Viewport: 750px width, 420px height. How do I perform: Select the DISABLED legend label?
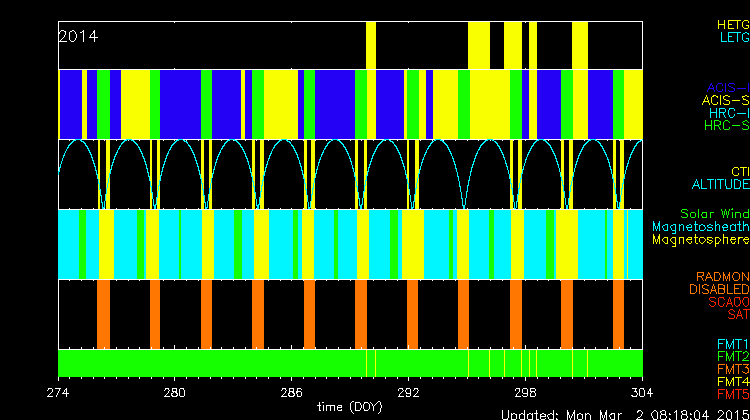pos(720,289)
